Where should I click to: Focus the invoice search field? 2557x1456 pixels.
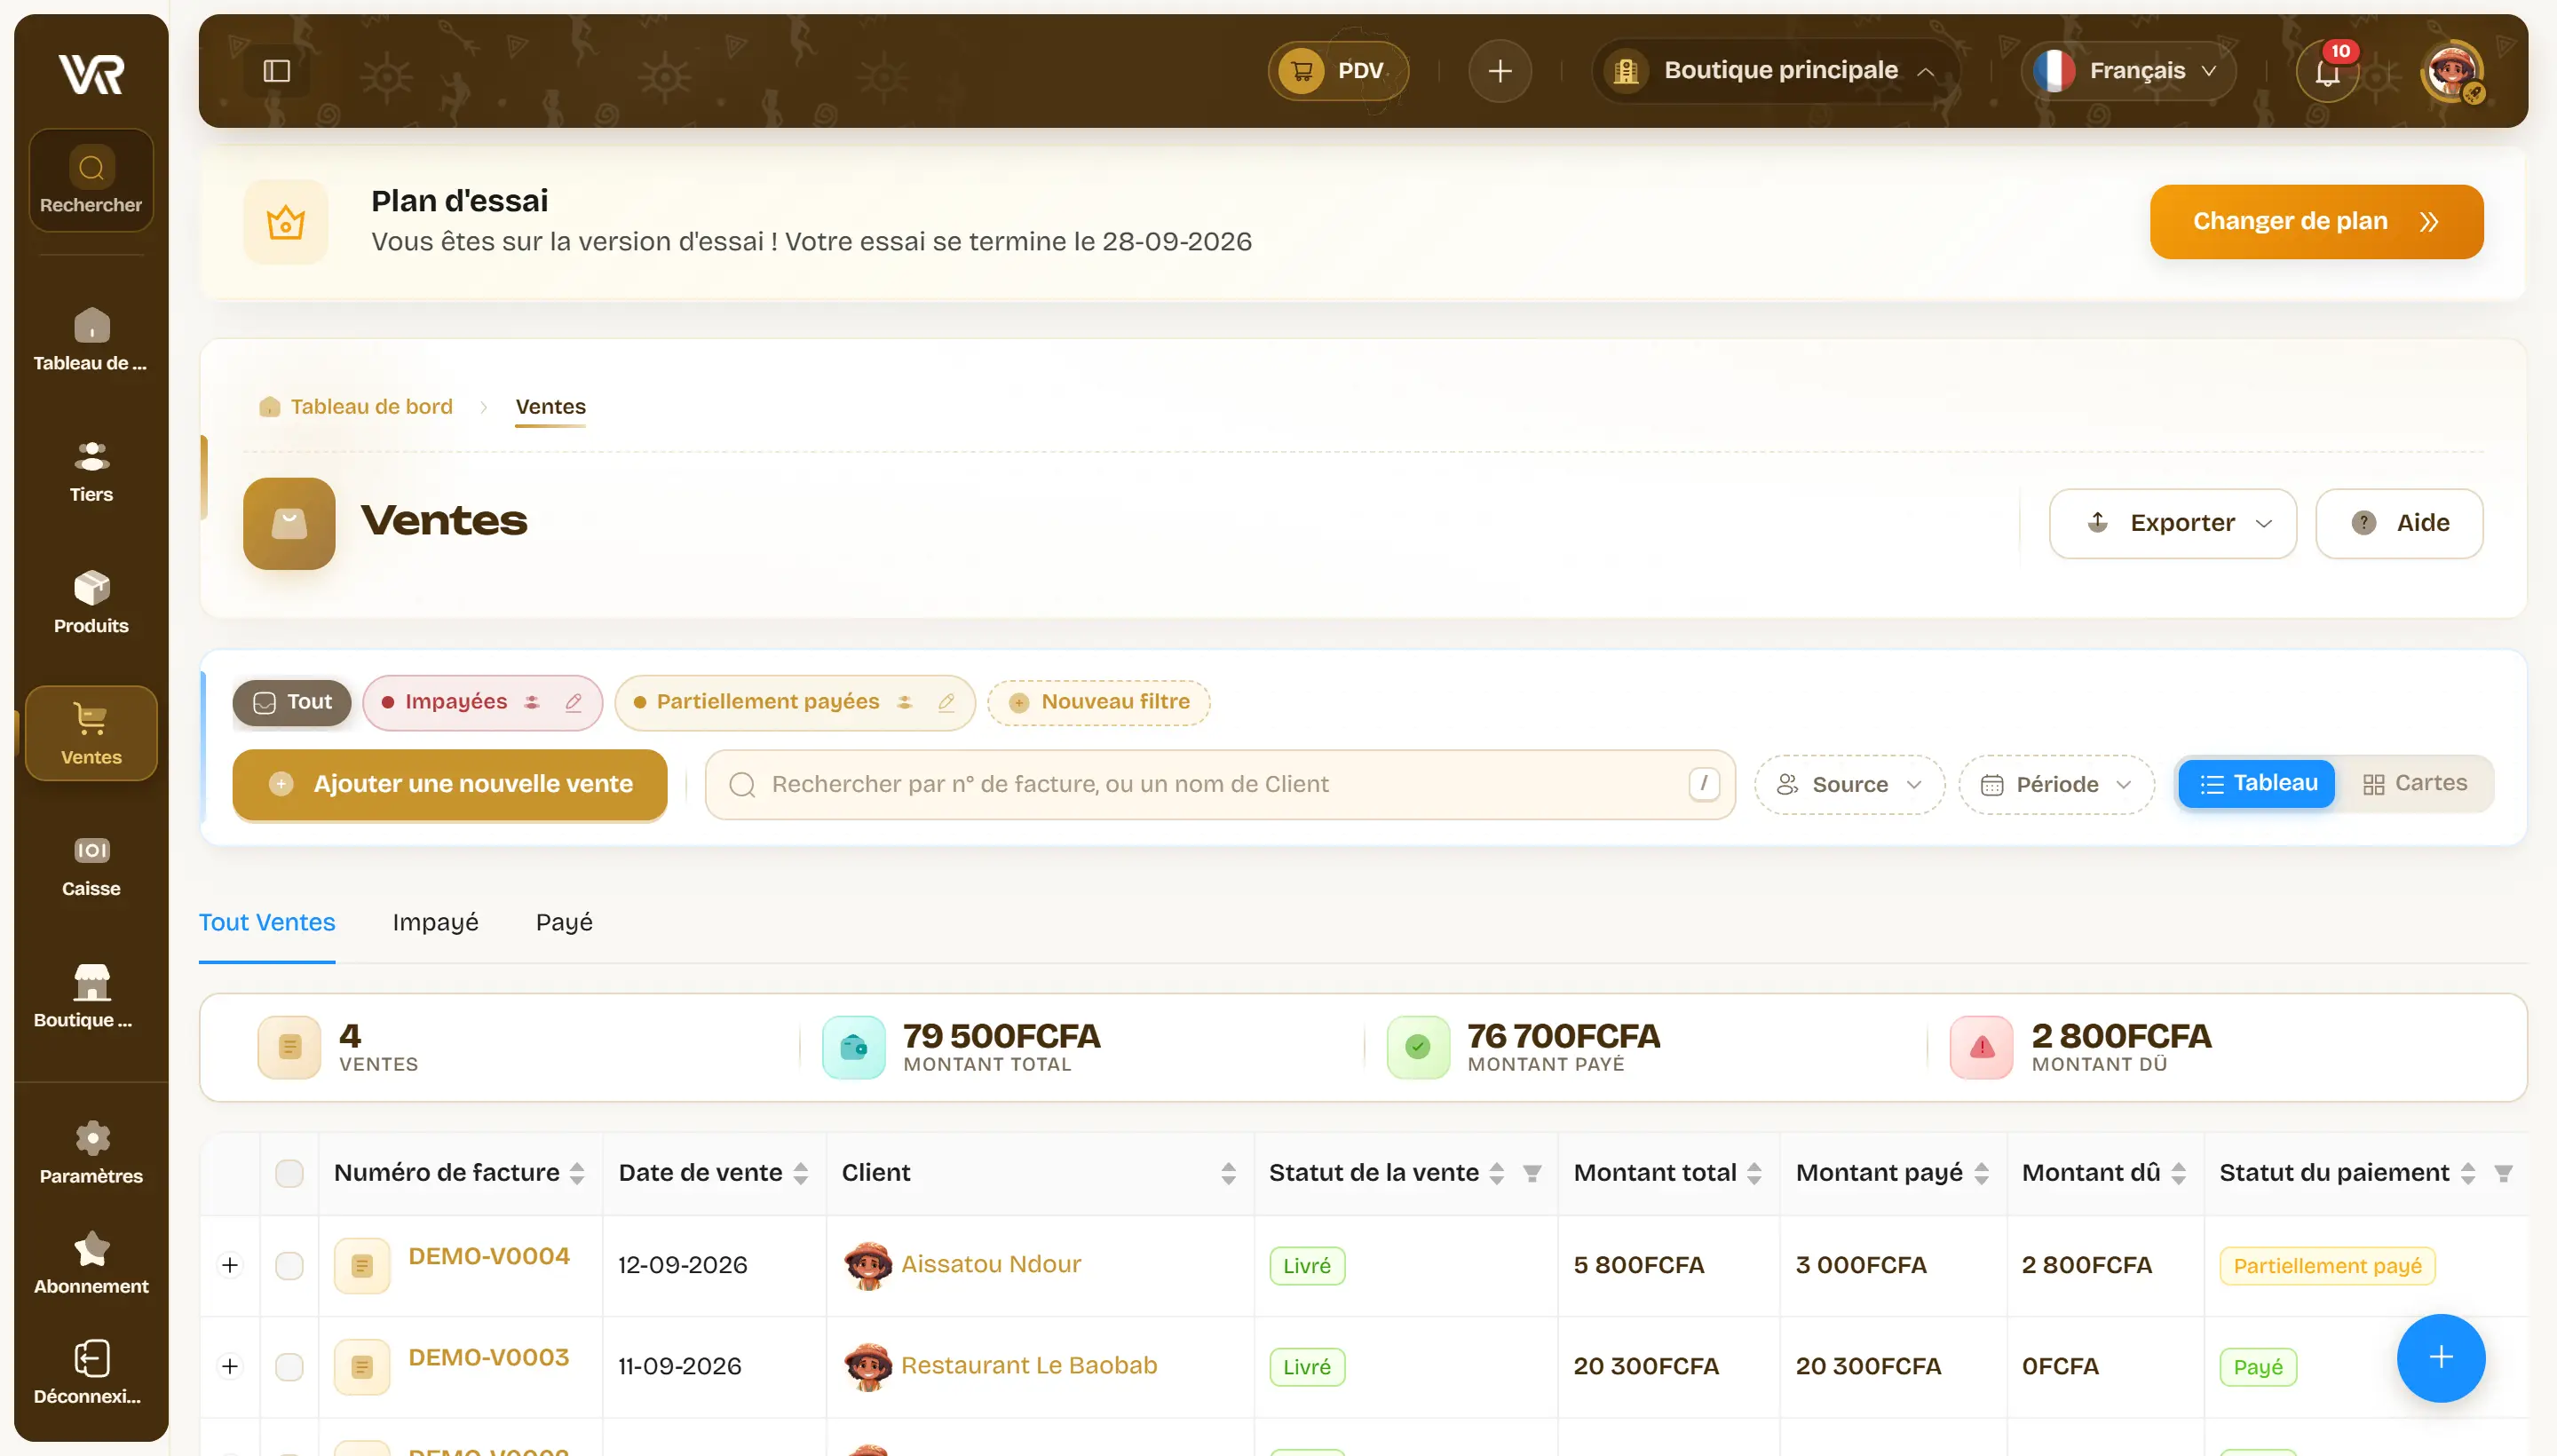click(x=1220, y=784)
